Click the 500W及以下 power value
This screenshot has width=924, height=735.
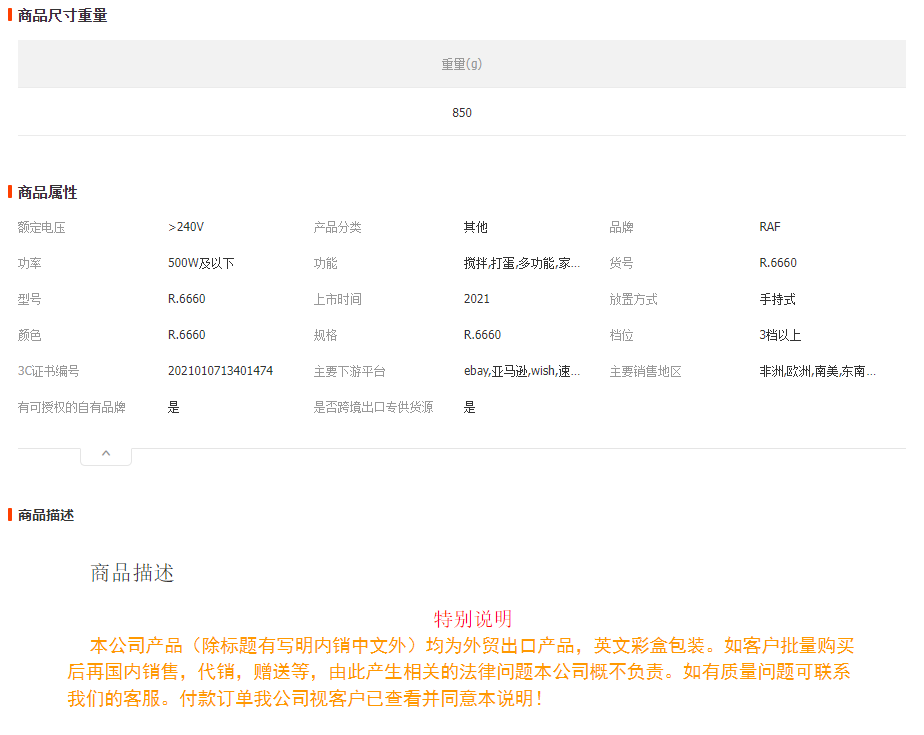[201, 263]
